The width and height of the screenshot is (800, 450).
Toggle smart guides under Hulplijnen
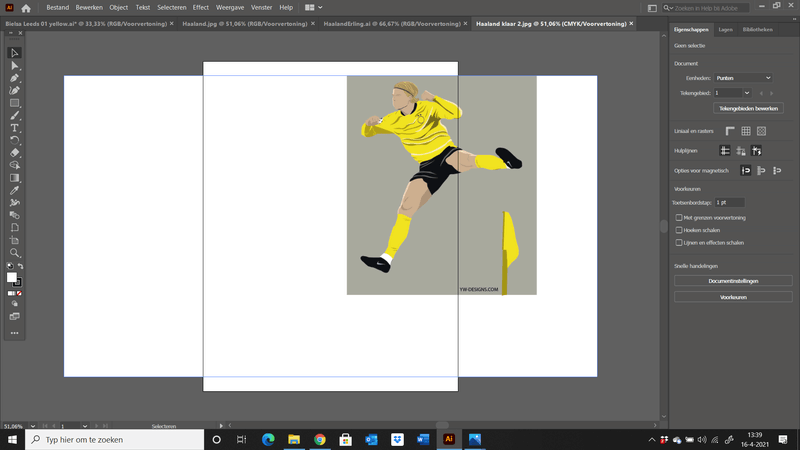(757, 151)
